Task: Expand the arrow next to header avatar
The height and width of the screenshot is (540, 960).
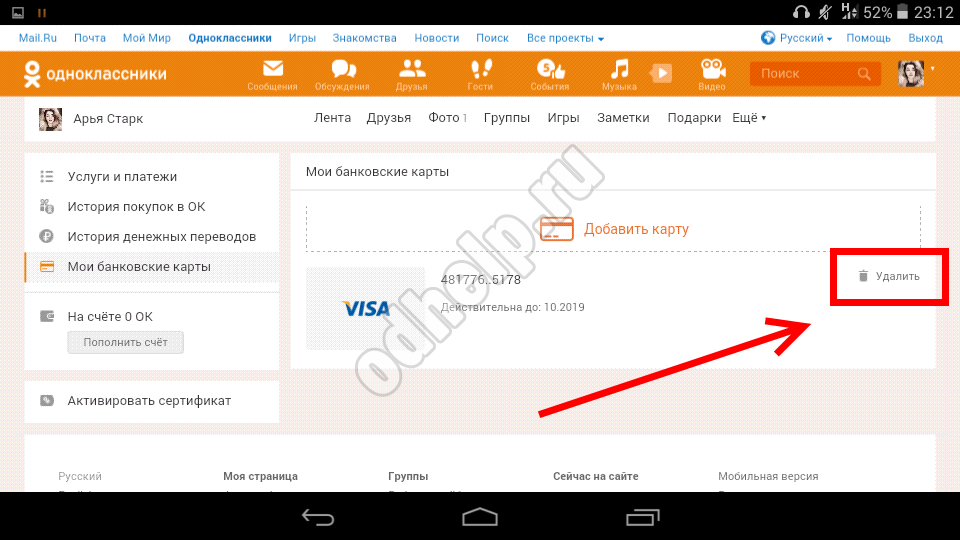Action: pyautogui.click(x=932, y=69)
